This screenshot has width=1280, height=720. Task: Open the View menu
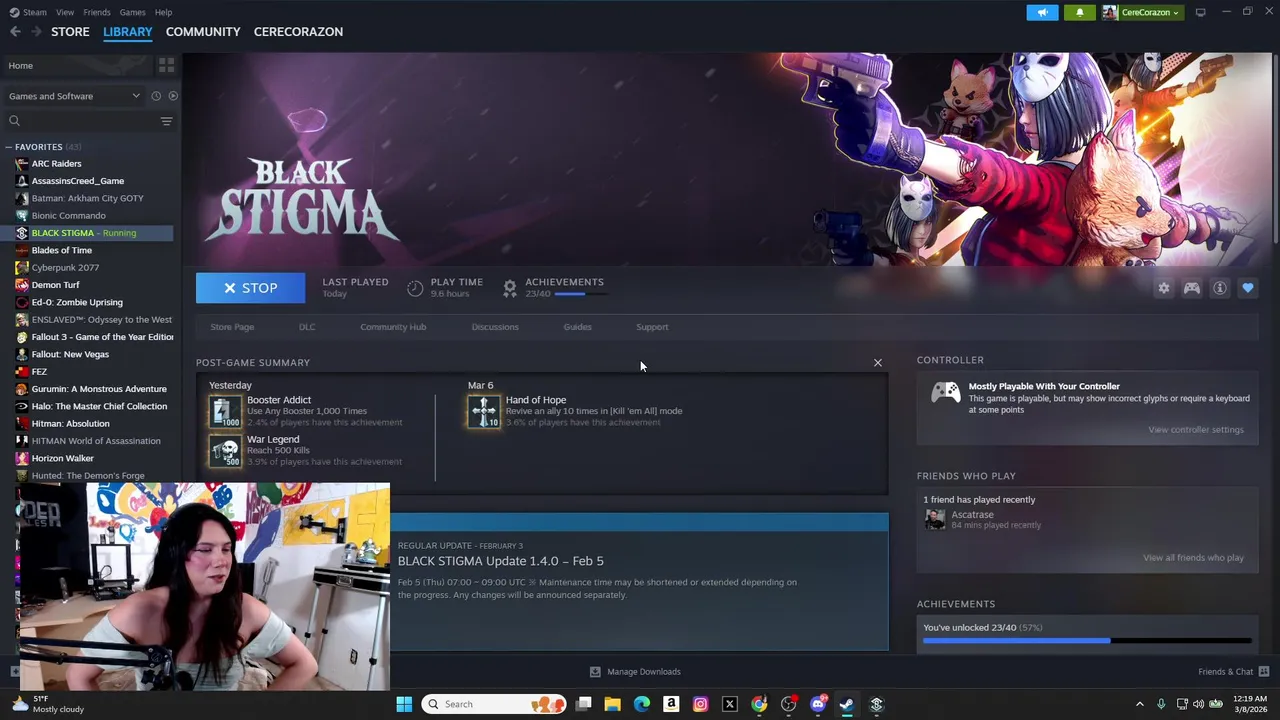click(x=65, y=12)
